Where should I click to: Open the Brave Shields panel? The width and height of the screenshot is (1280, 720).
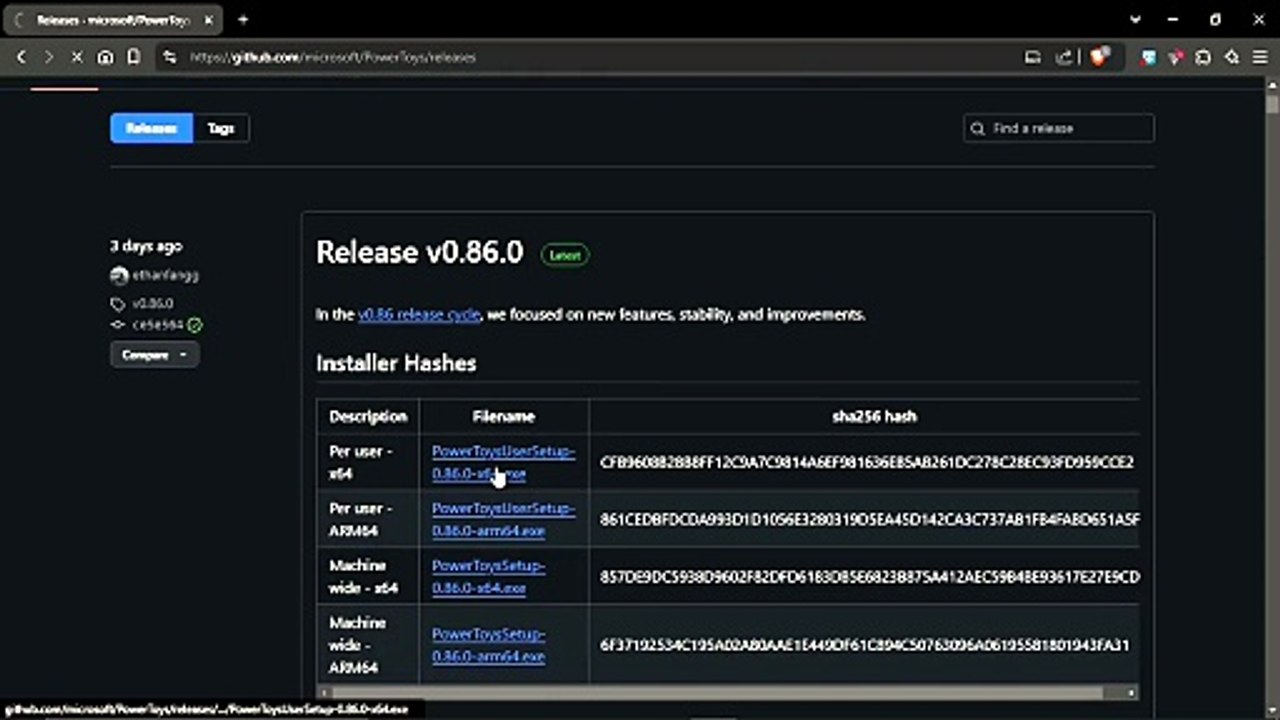click(1100, 57)
